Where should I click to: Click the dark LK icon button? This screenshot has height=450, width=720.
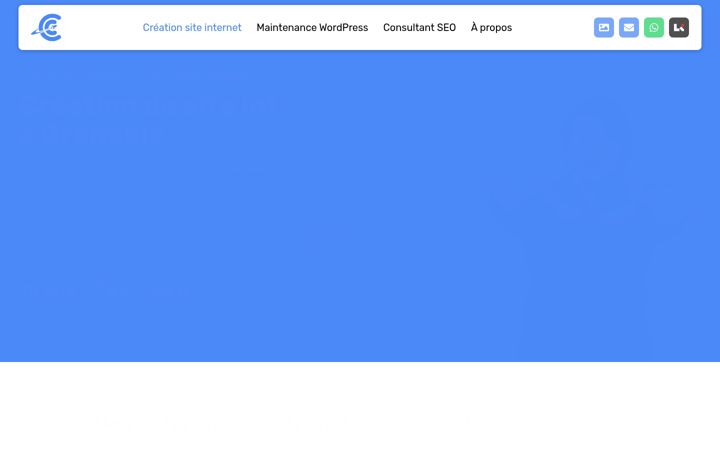(x=679, y=28)
